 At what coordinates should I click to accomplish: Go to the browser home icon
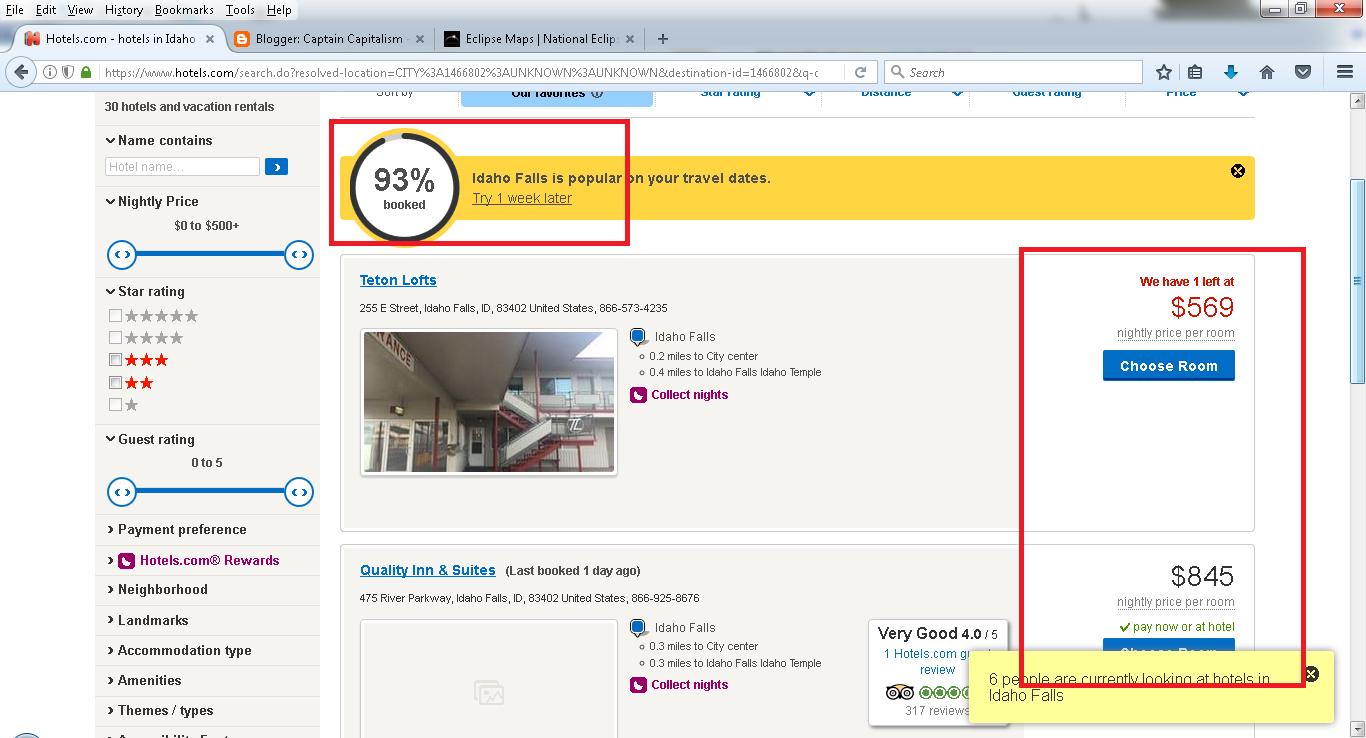pyautogui.click(x=1267, y=72)
